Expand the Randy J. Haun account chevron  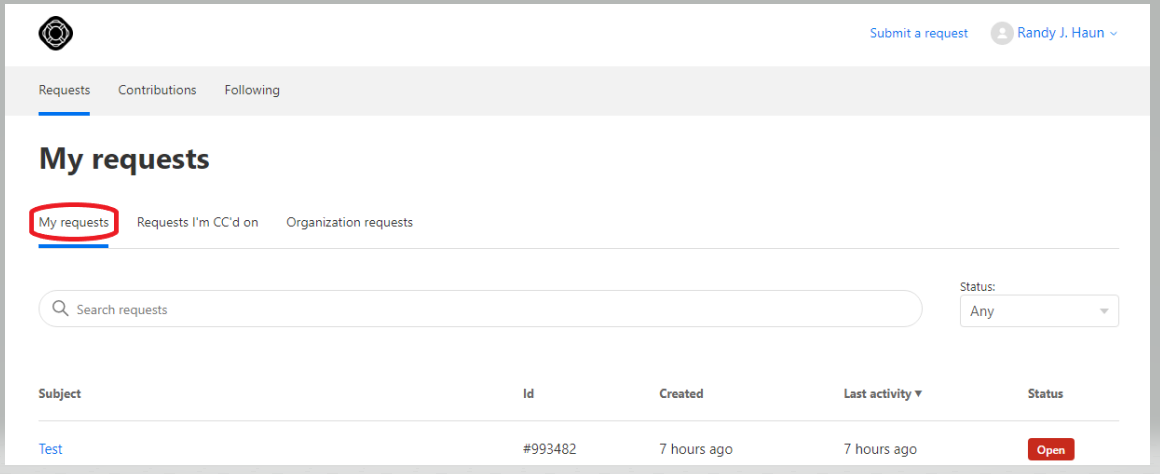click(1113, 34)
